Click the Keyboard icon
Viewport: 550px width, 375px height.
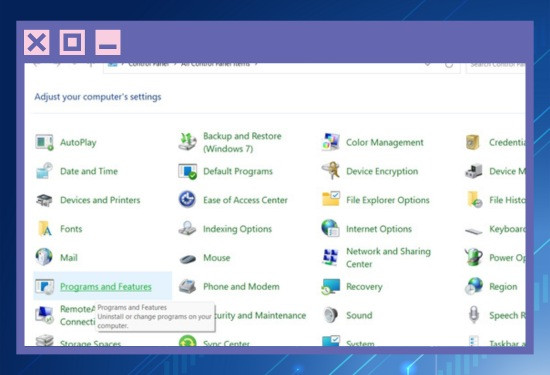(x=474, y=231)
